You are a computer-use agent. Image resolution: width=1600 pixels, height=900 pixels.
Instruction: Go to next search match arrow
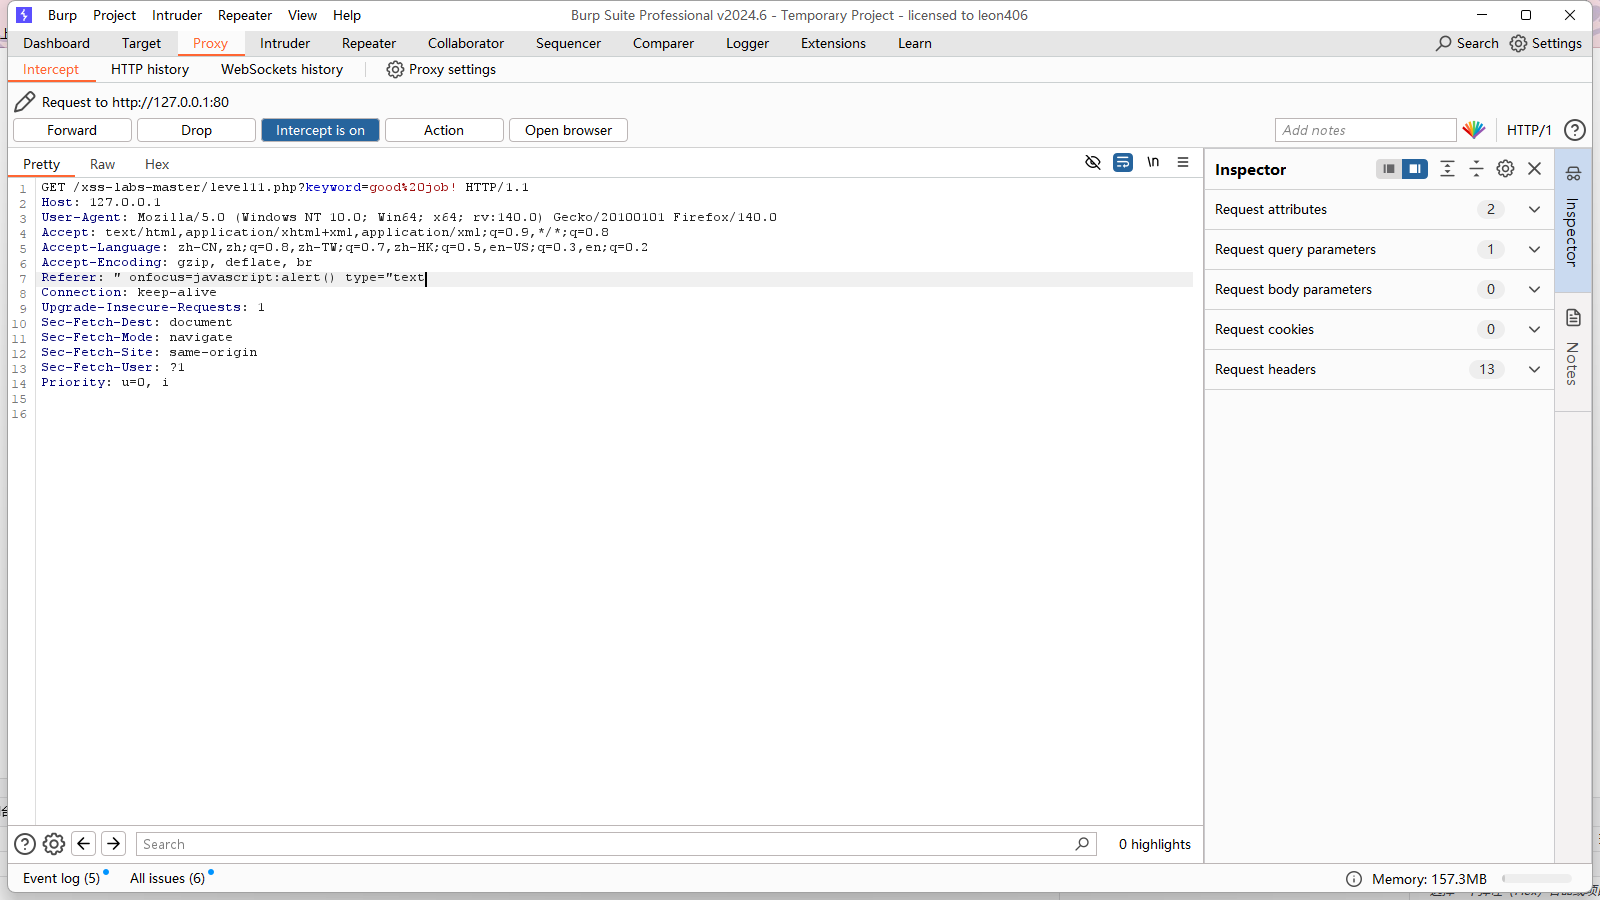click(x=114, y=844)
